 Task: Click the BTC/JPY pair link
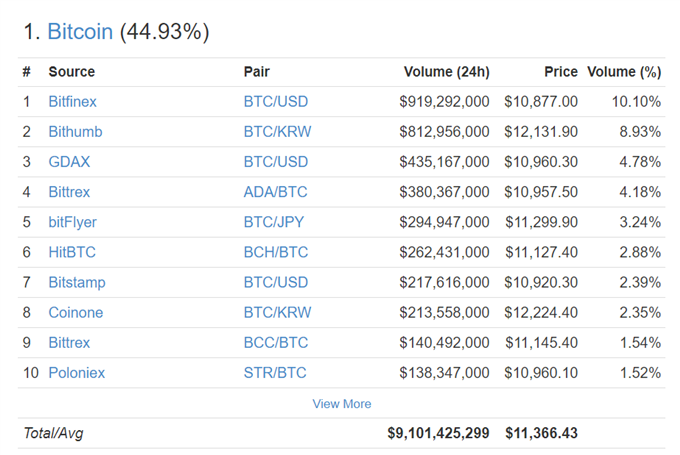[x=274, y=222]
